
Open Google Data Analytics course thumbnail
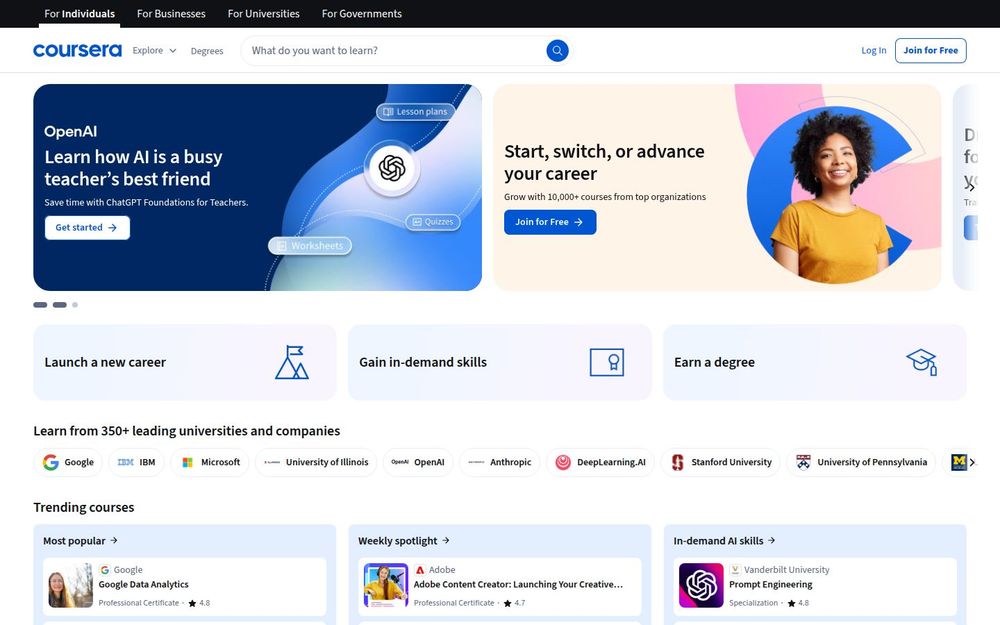(71, 585)
